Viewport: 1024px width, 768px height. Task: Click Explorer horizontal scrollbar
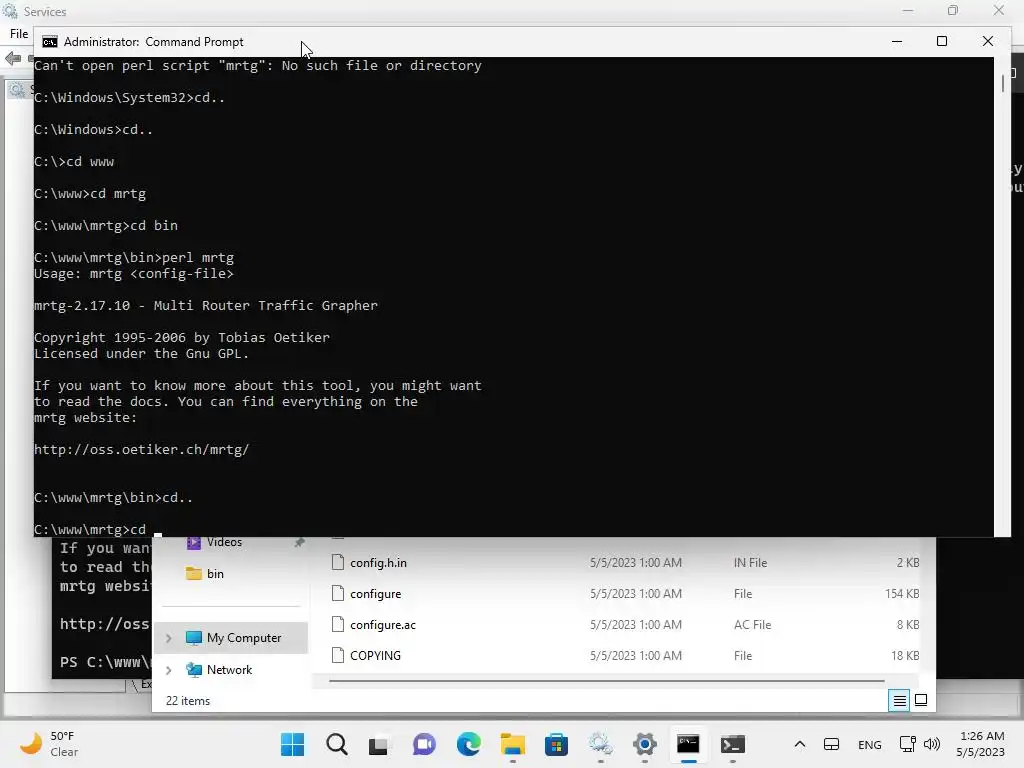point(607,681)
